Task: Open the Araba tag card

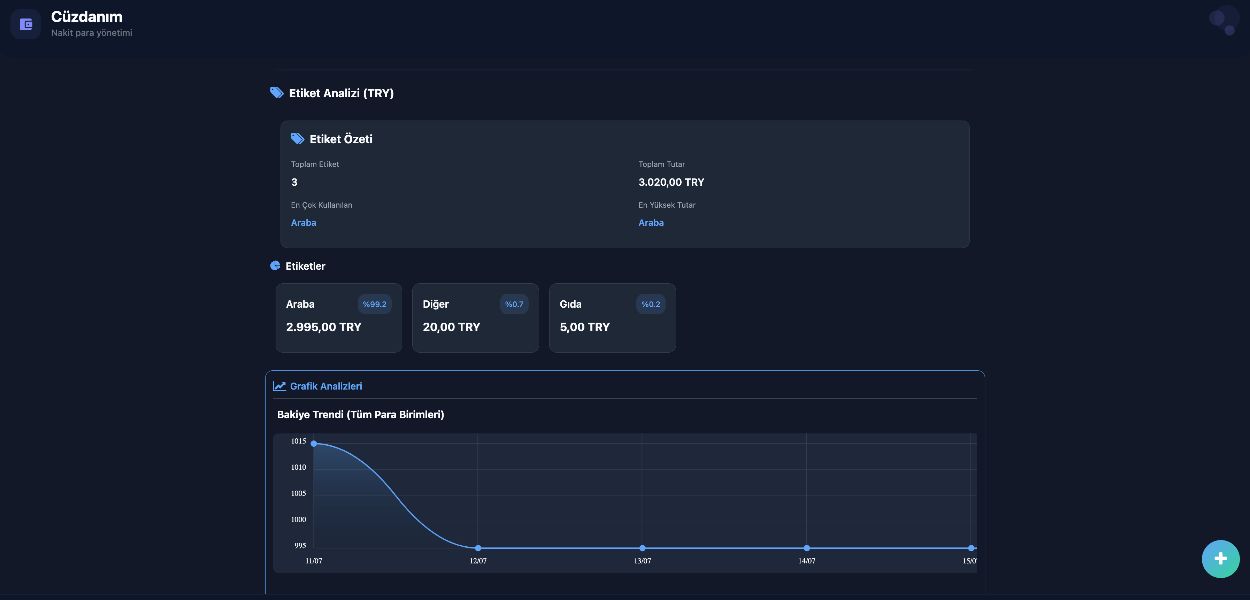Action: point(339,318)
